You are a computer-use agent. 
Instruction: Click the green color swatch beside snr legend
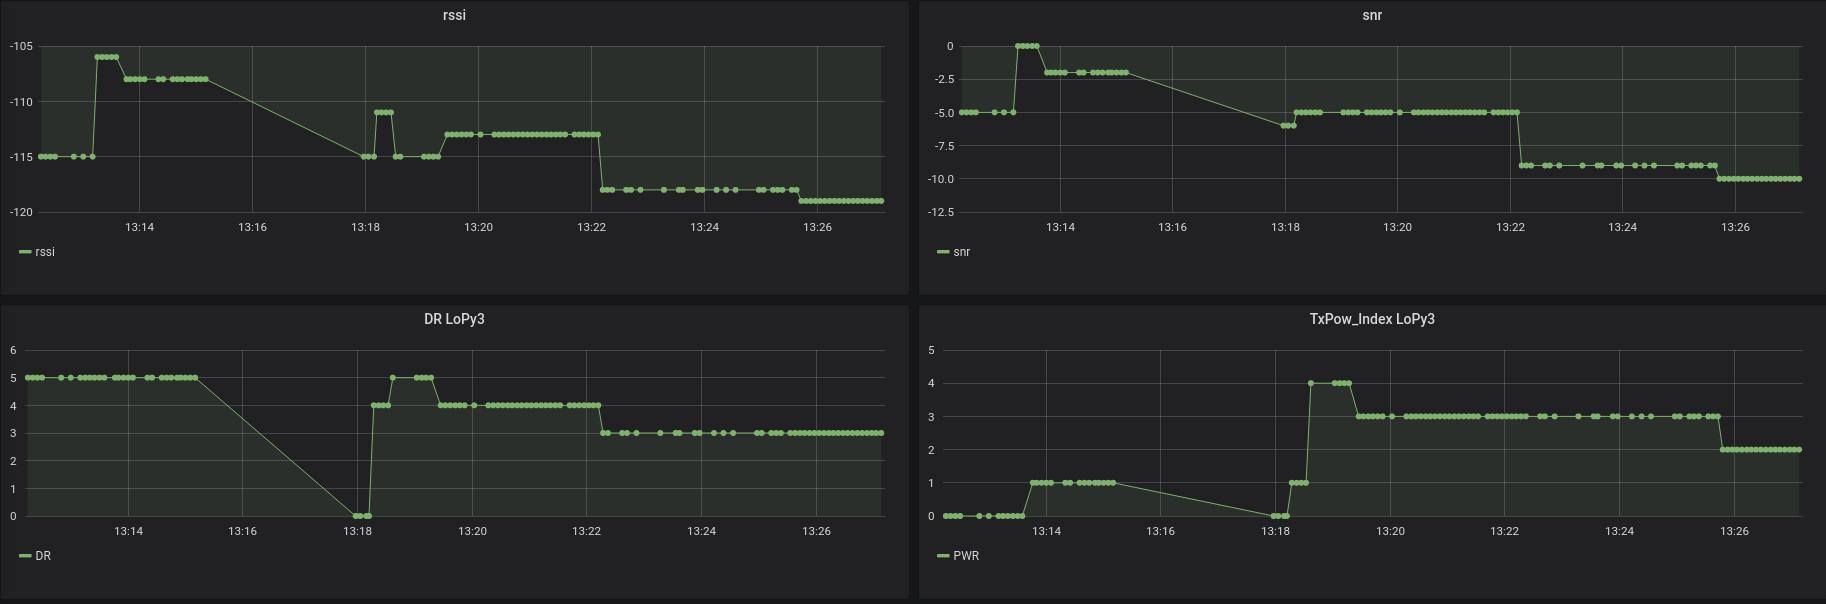[x=943, y=252]
